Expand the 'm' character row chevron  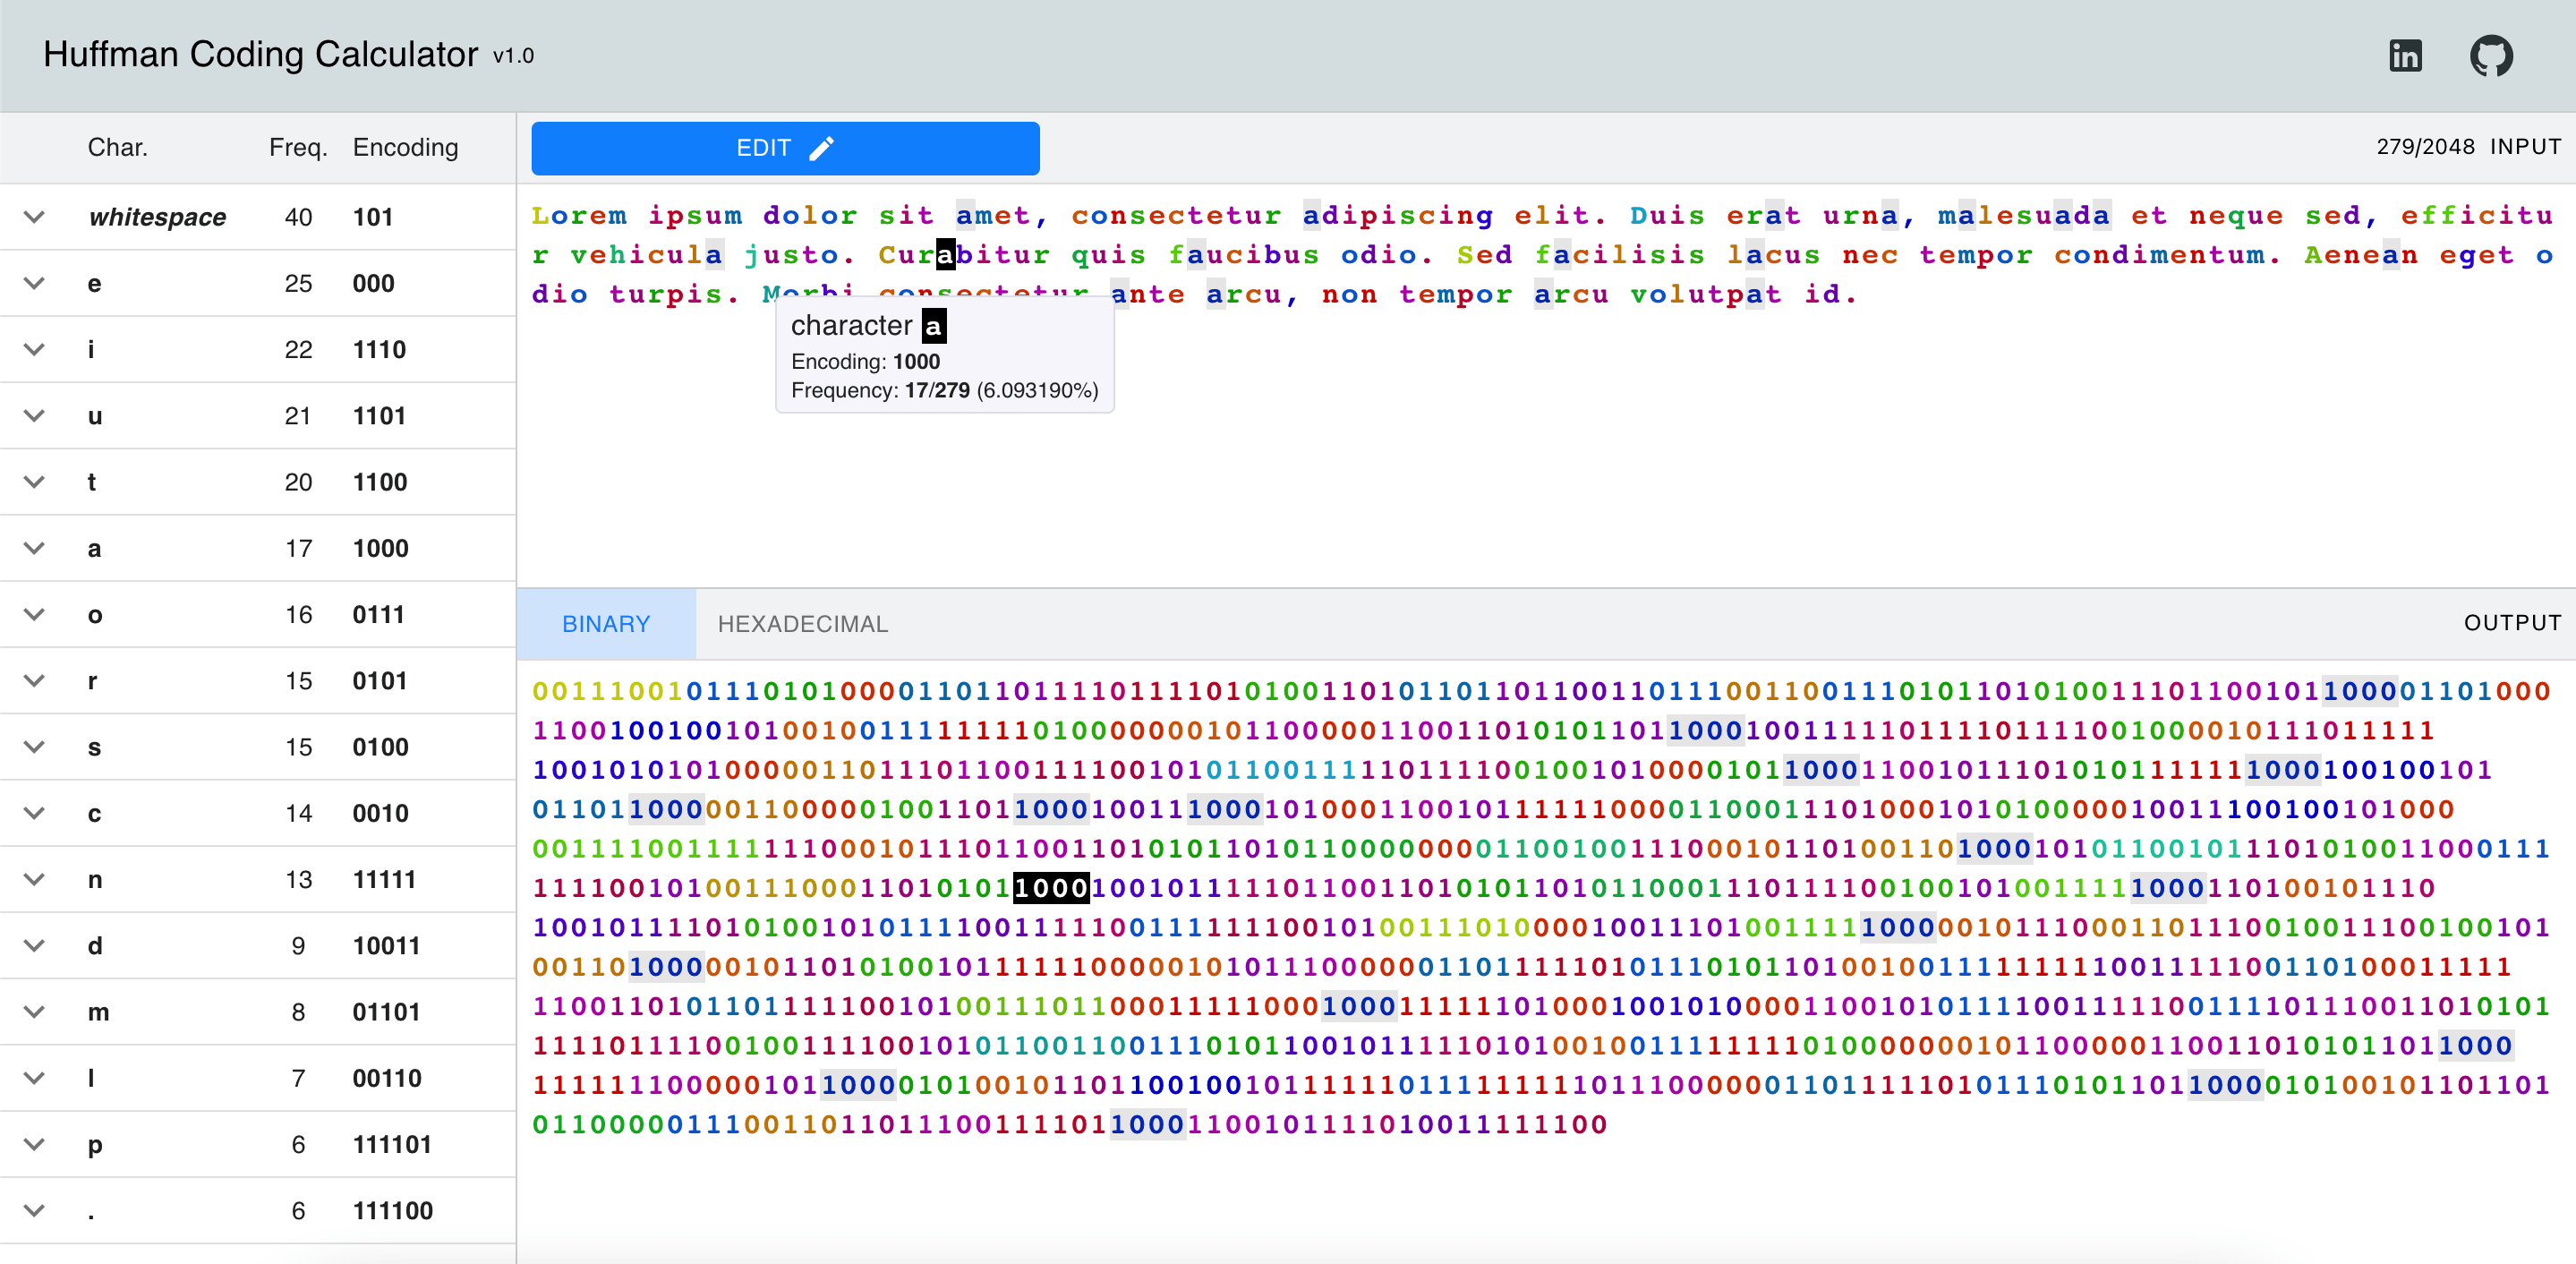[34, 1011]
